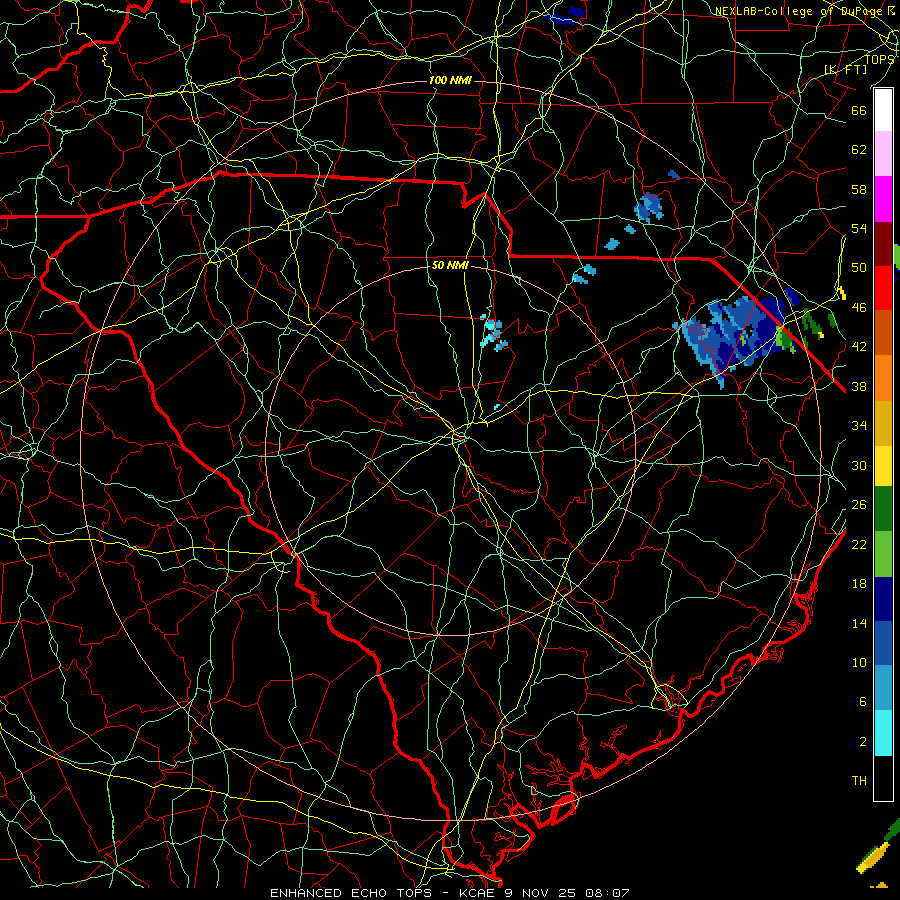The width and height of the screenshot is (900, 900).
Task: Click the 54 value on legend scale
Action: tap(859, 228)
